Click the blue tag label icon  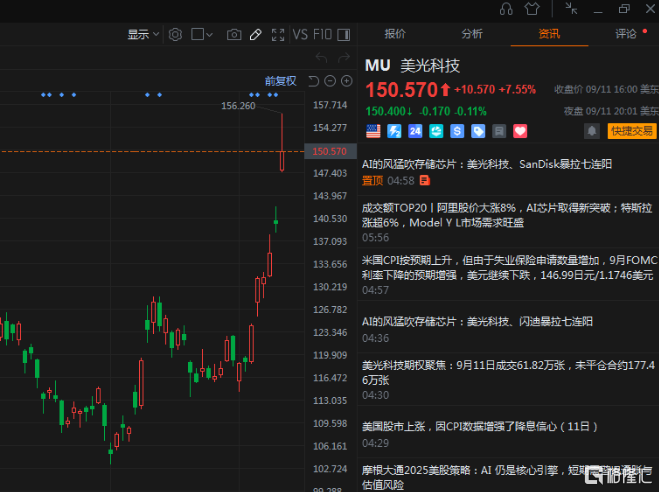click(x=478, y=131)
